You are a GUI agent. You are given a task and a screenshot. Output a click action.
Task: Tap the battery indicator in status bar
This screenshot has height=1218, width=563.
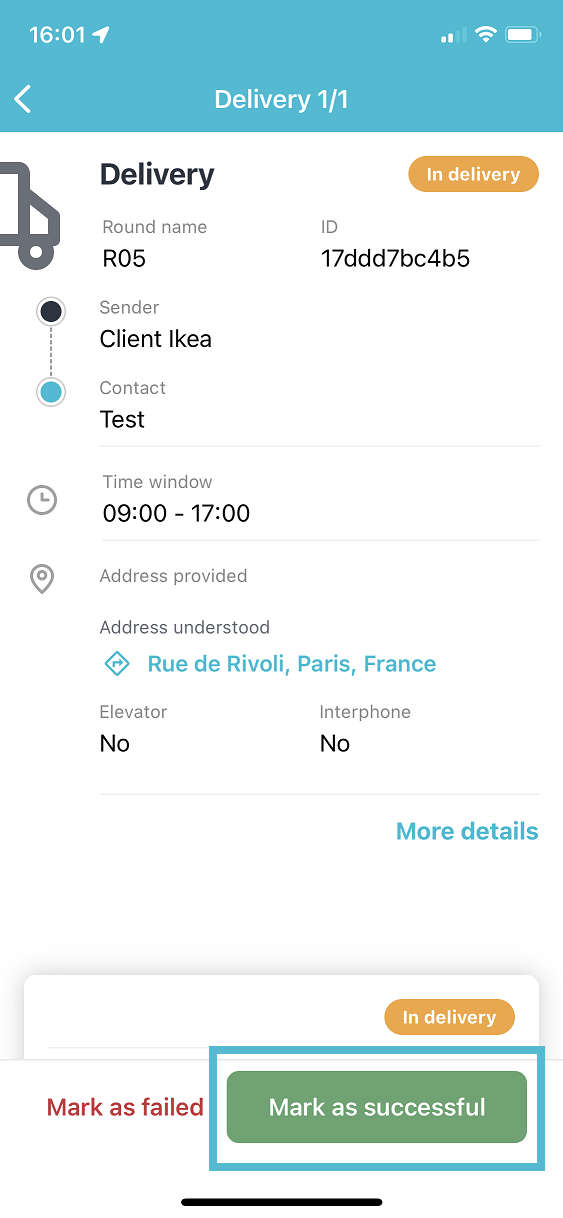pyautogui.click(x=524, y=35)
